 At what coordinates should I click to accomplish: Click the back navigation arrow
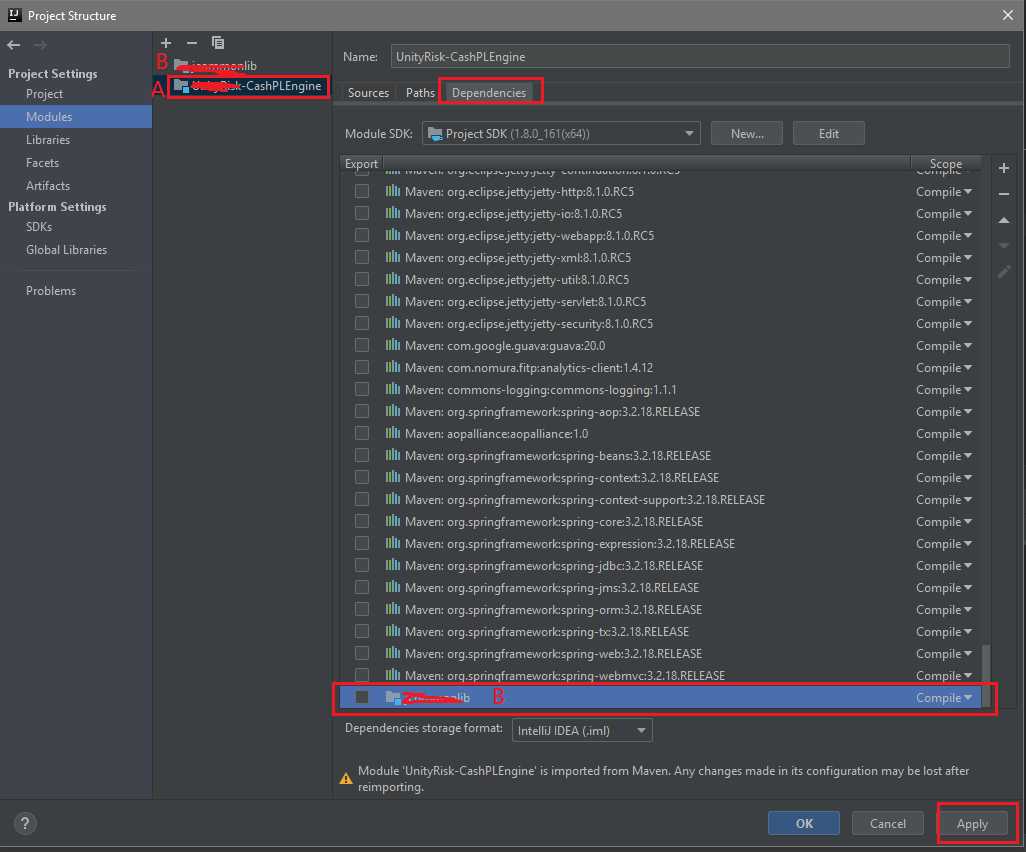tap(14, 45)
